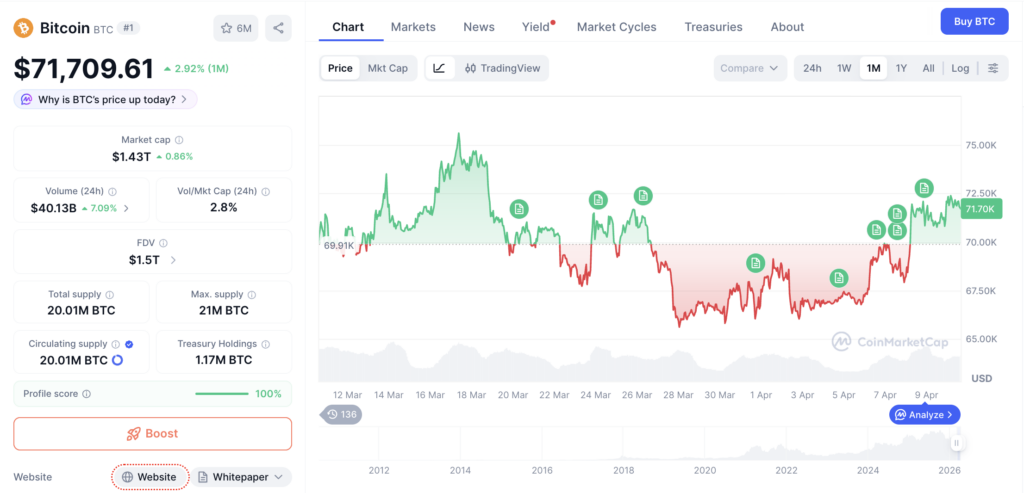Open the News tab
The image size is (1024, 493).
coord(479,27)
